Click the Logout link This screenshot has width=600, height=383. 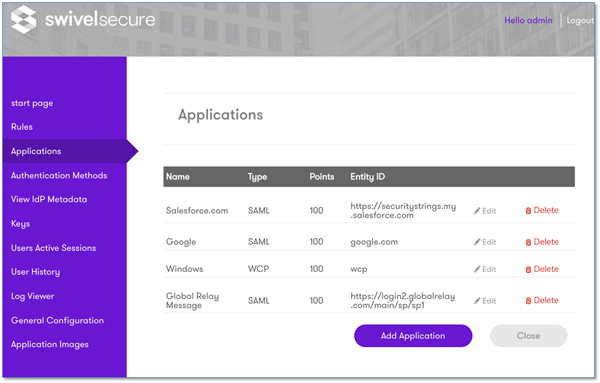click(x=580, y=21)
